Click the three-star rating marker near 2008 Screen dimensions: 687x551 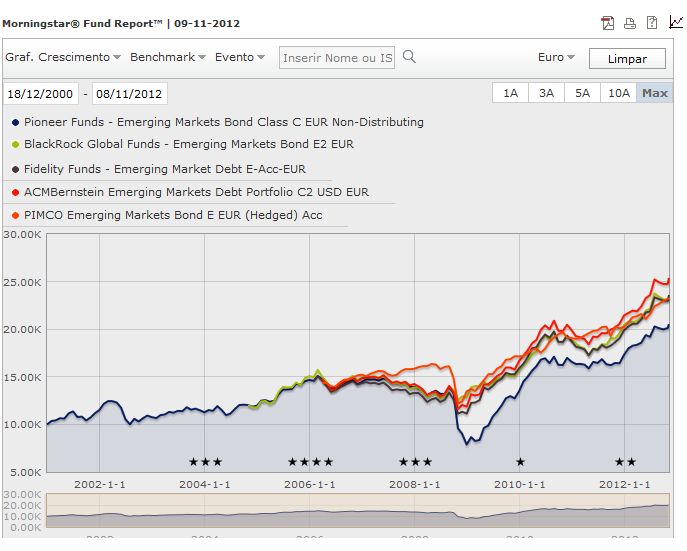point(415,462)
